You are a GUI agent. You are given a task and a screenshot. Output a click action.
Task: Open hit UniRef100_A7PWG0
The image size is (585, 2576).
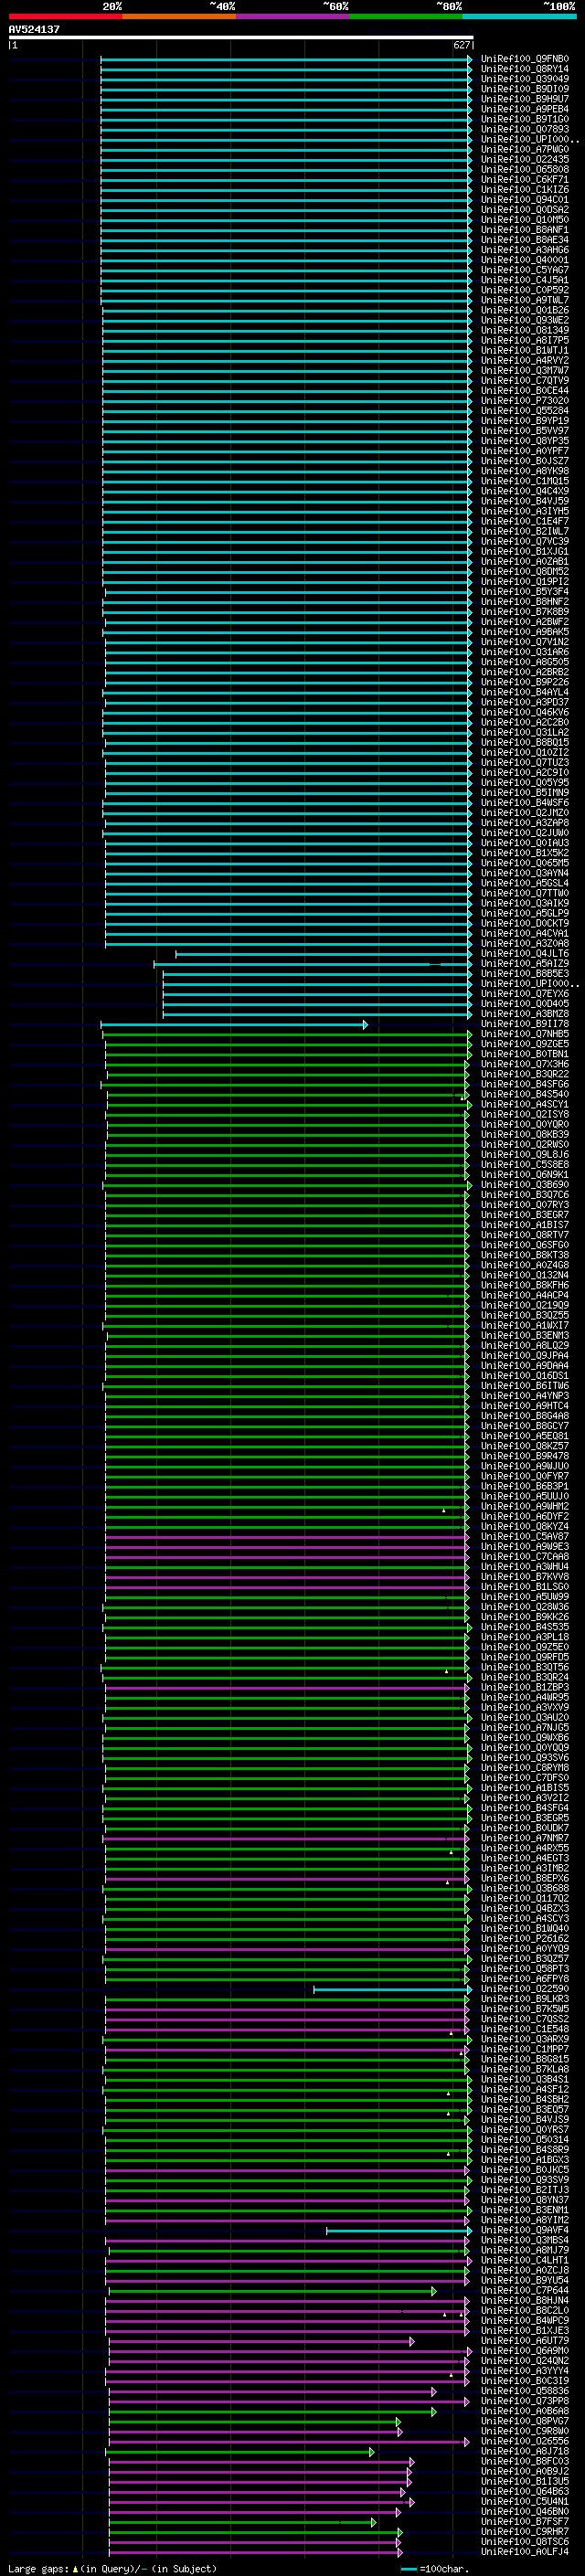[x=524, y=149]
